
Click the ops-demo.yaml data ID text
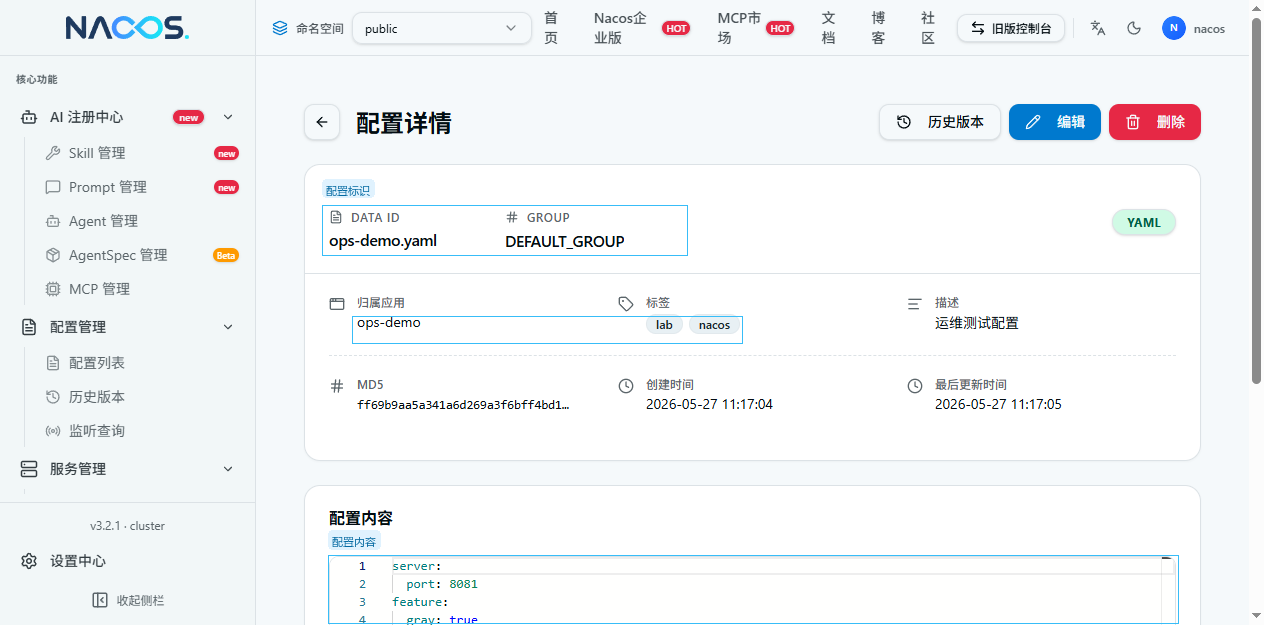coord(383,241)
